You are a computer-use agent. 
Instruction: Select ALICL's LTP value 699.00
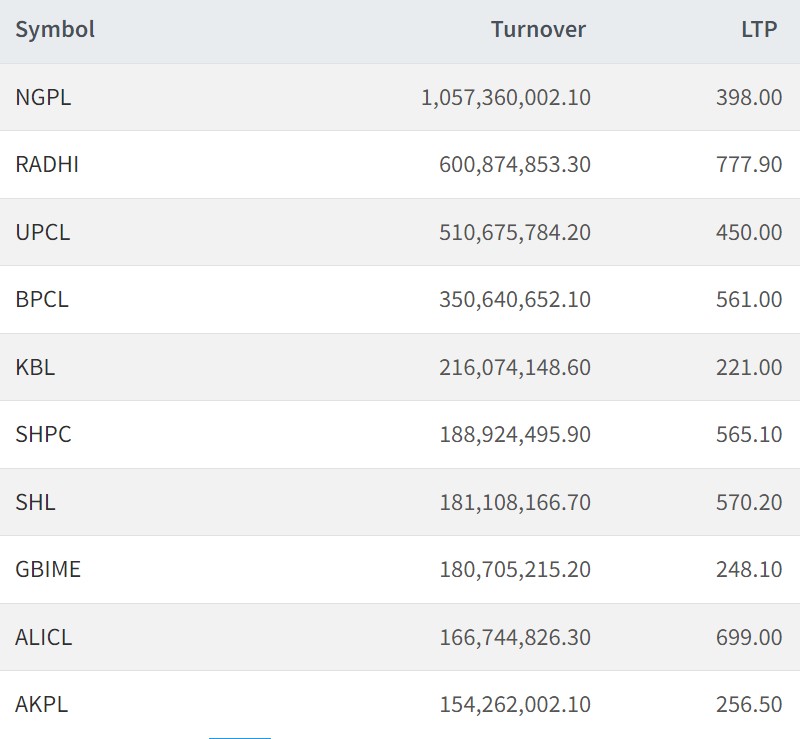click(749, 637)
